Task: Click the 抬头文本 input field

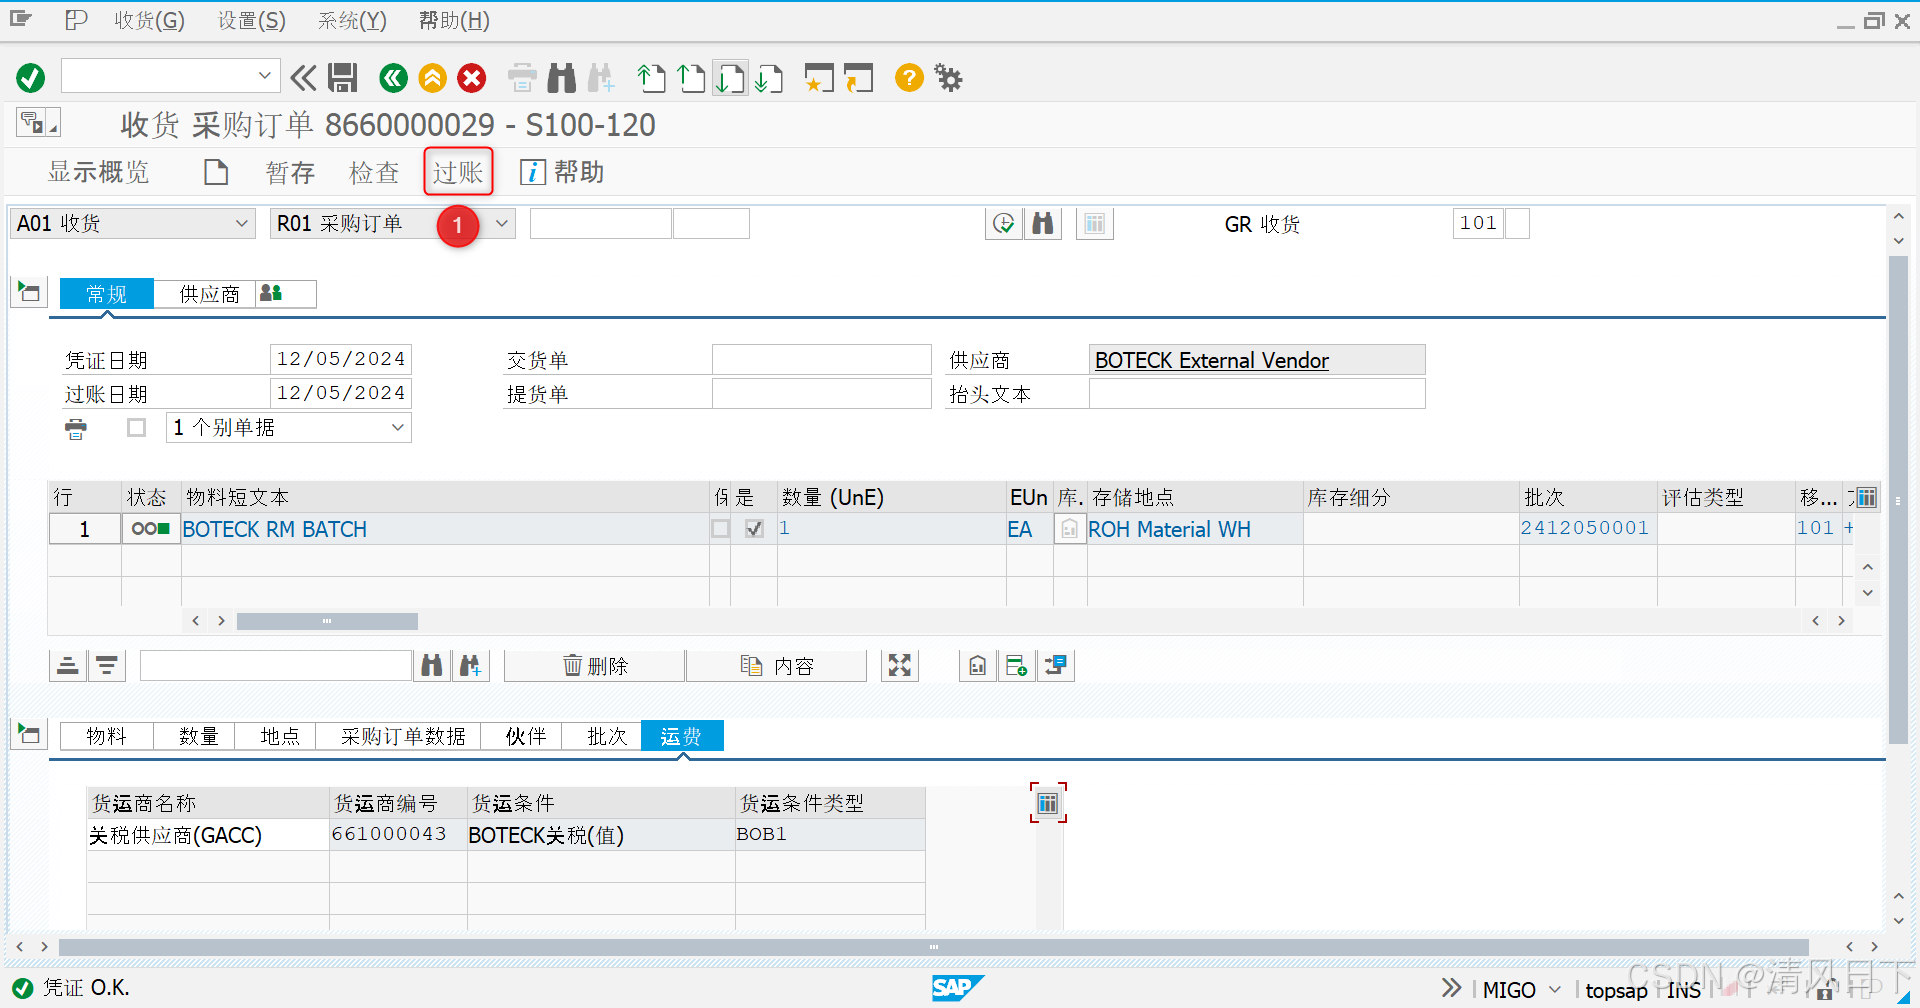Action: tap(1257, 393)
